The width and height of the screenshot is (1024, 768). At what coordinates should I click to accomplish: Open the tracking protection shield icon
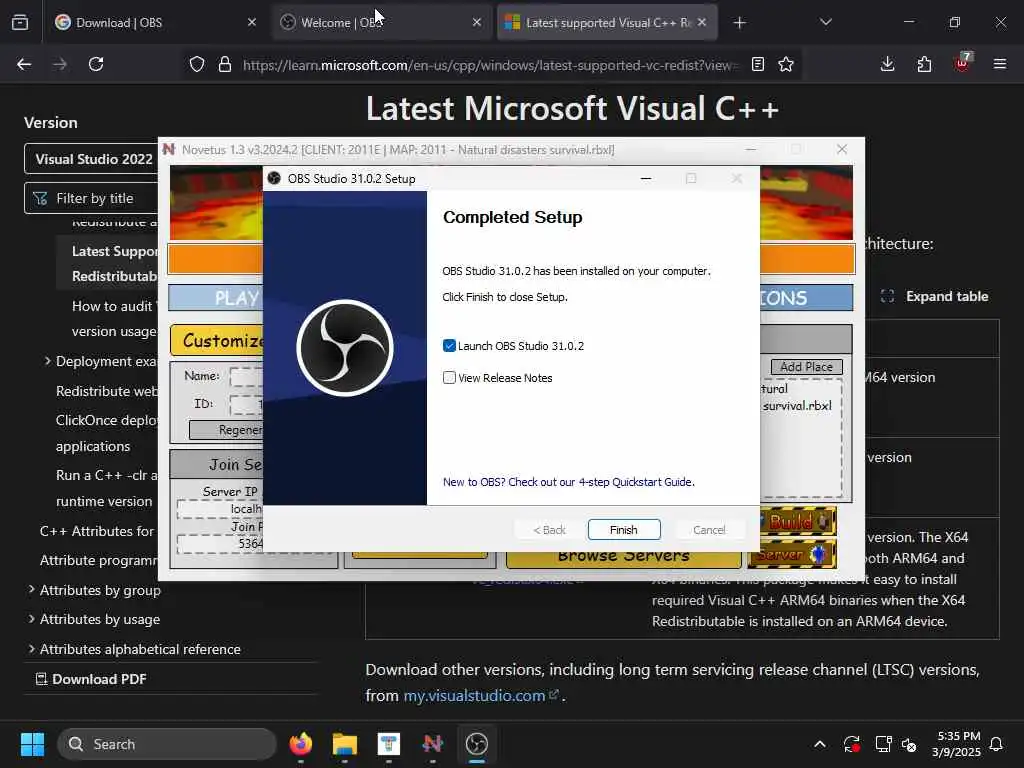(x=197, y=64)
